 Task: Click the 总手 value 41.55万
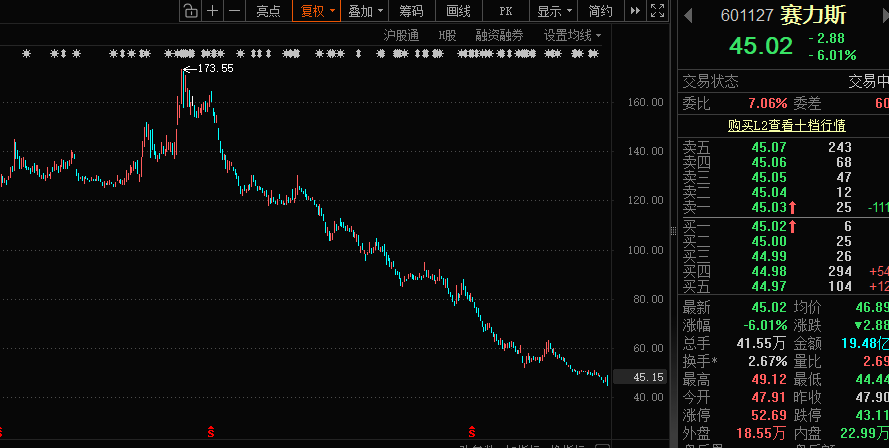tap(761, 343)
